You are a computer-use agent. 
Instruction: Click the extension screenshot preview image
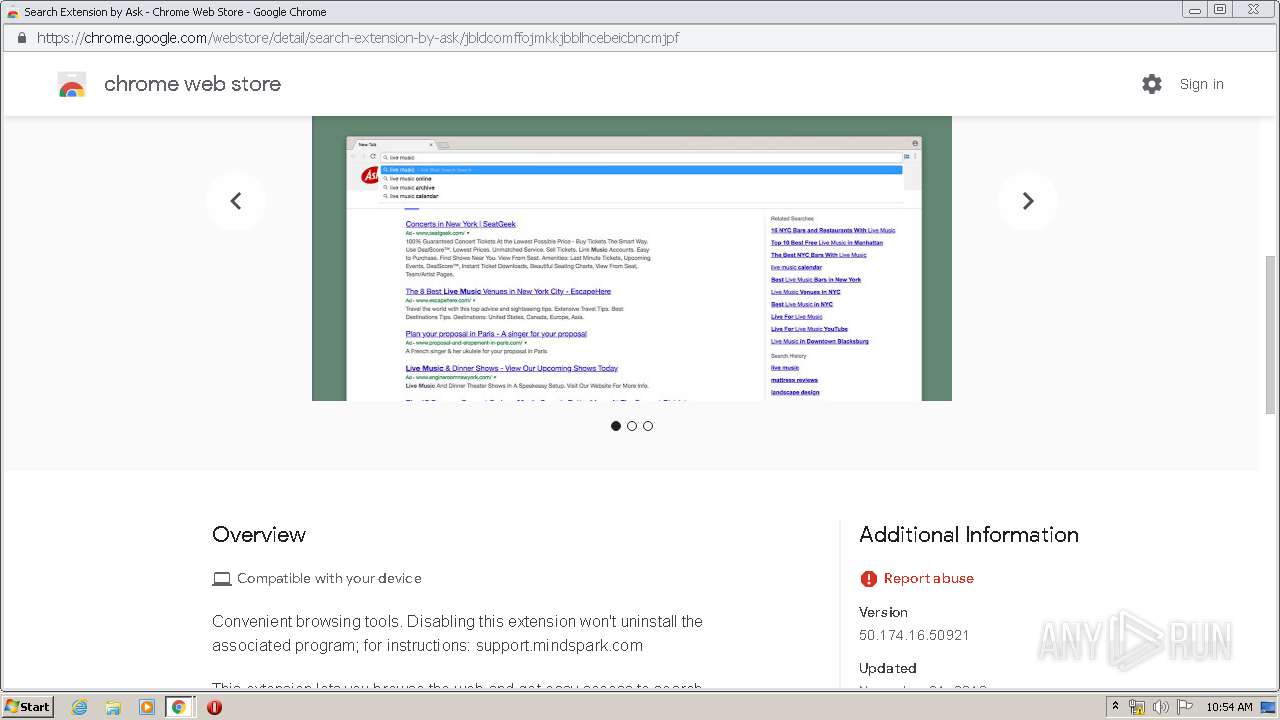coord(632,258)
